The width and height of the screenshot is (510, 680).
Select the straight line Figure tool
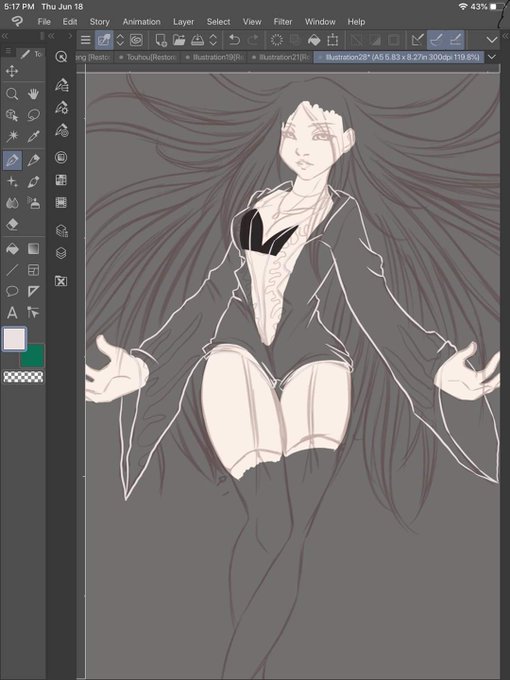click(x=12, y=270)
